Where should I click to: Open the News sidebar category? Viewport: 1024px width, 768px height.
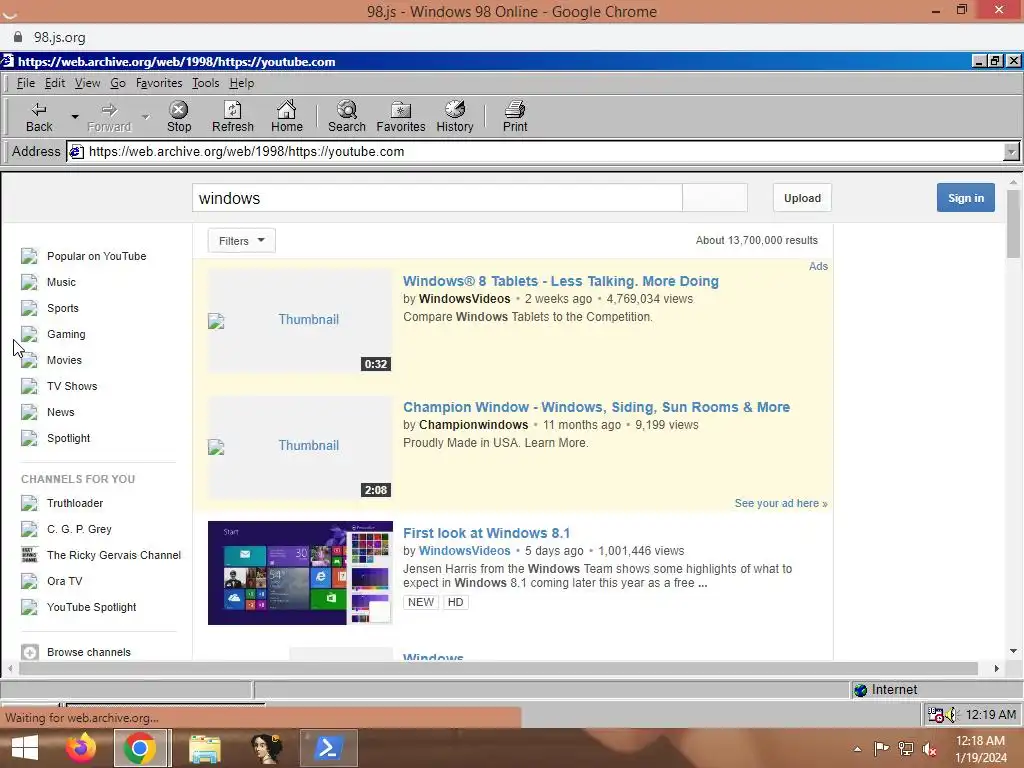point(61,412)
